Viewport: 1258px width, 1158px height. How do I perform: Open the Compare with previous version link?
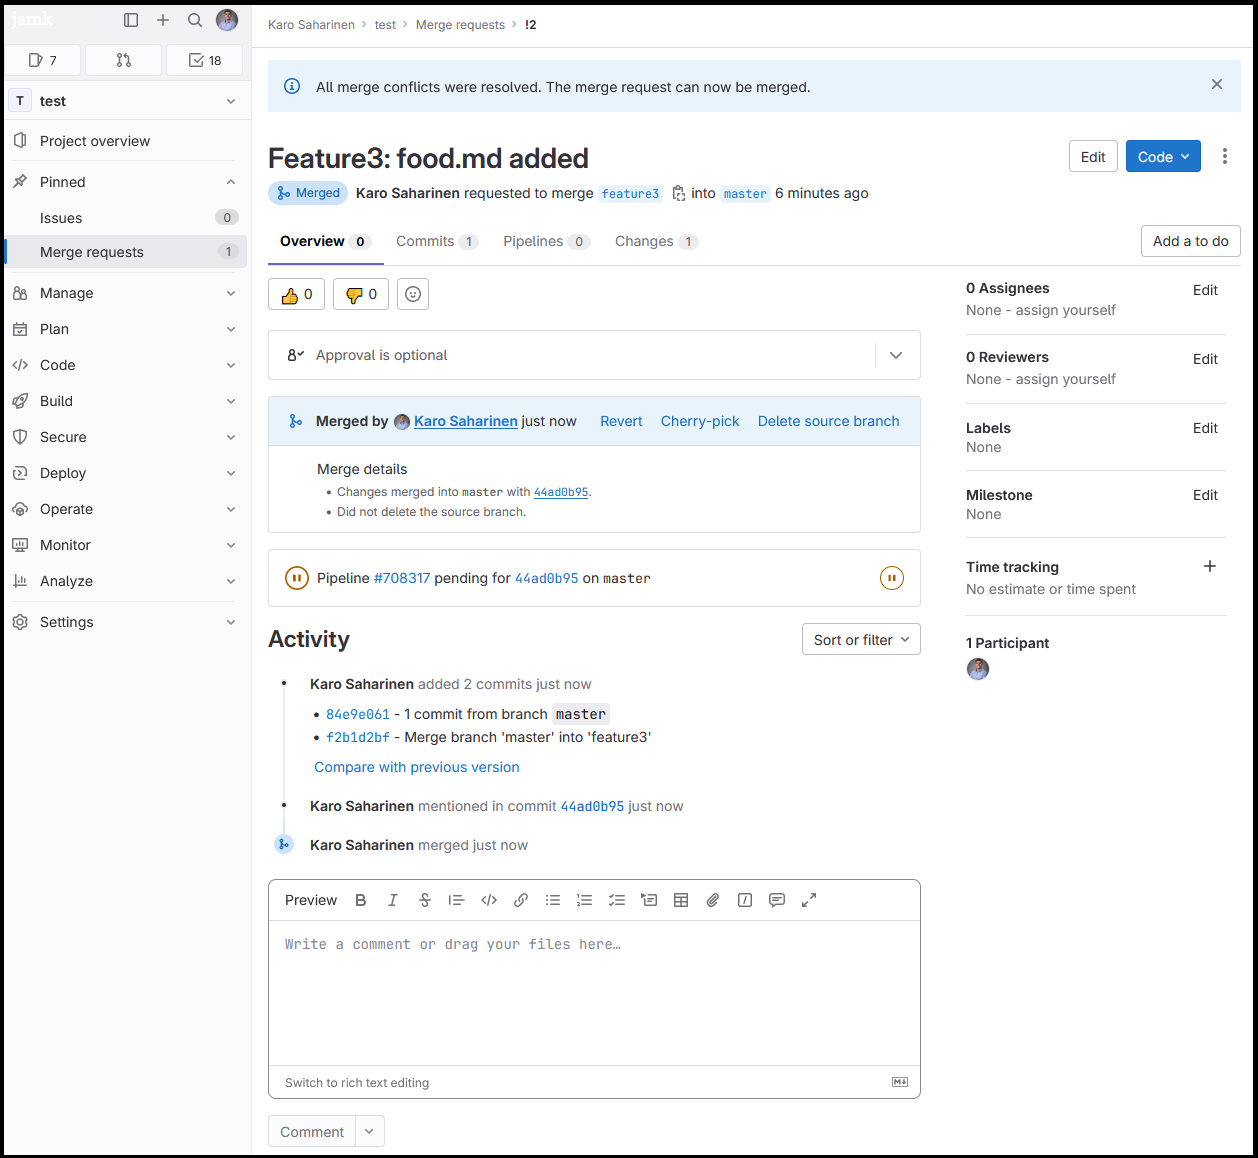(x=417, y=767)
